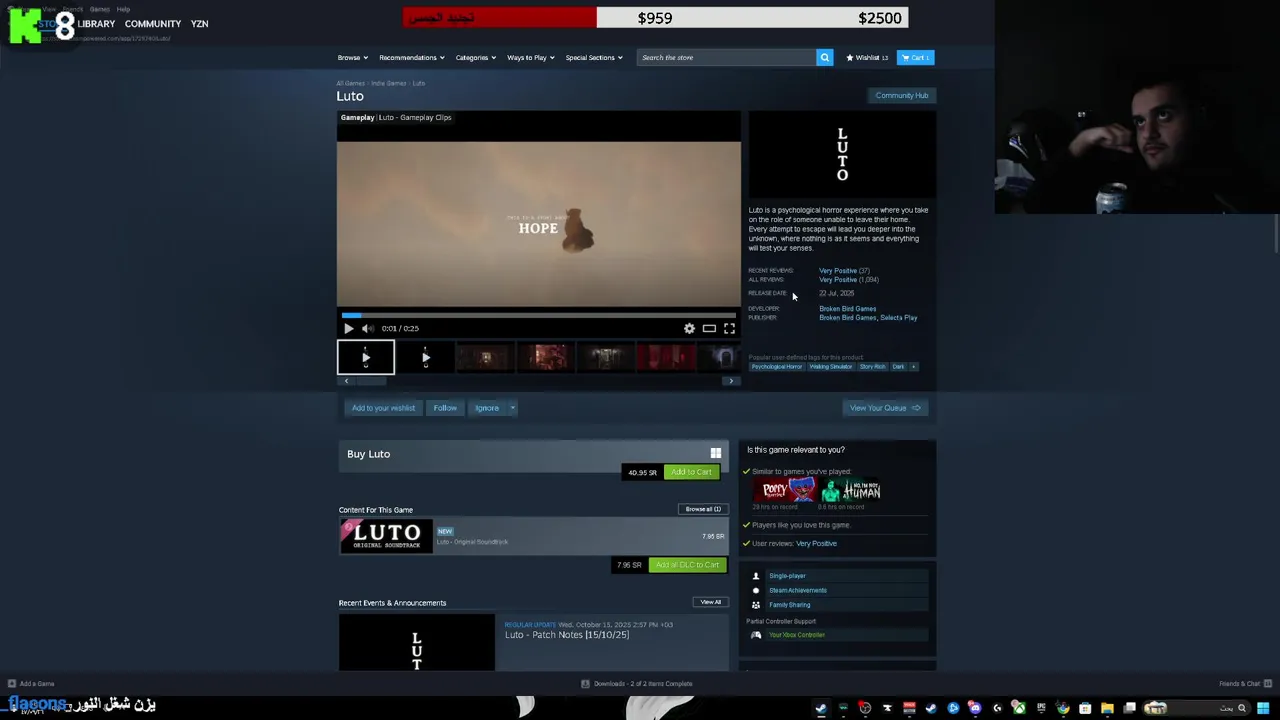This screenshot has height=720, width=1280.
Task: Open video settings gear icon
Action: tap(689, 328)
